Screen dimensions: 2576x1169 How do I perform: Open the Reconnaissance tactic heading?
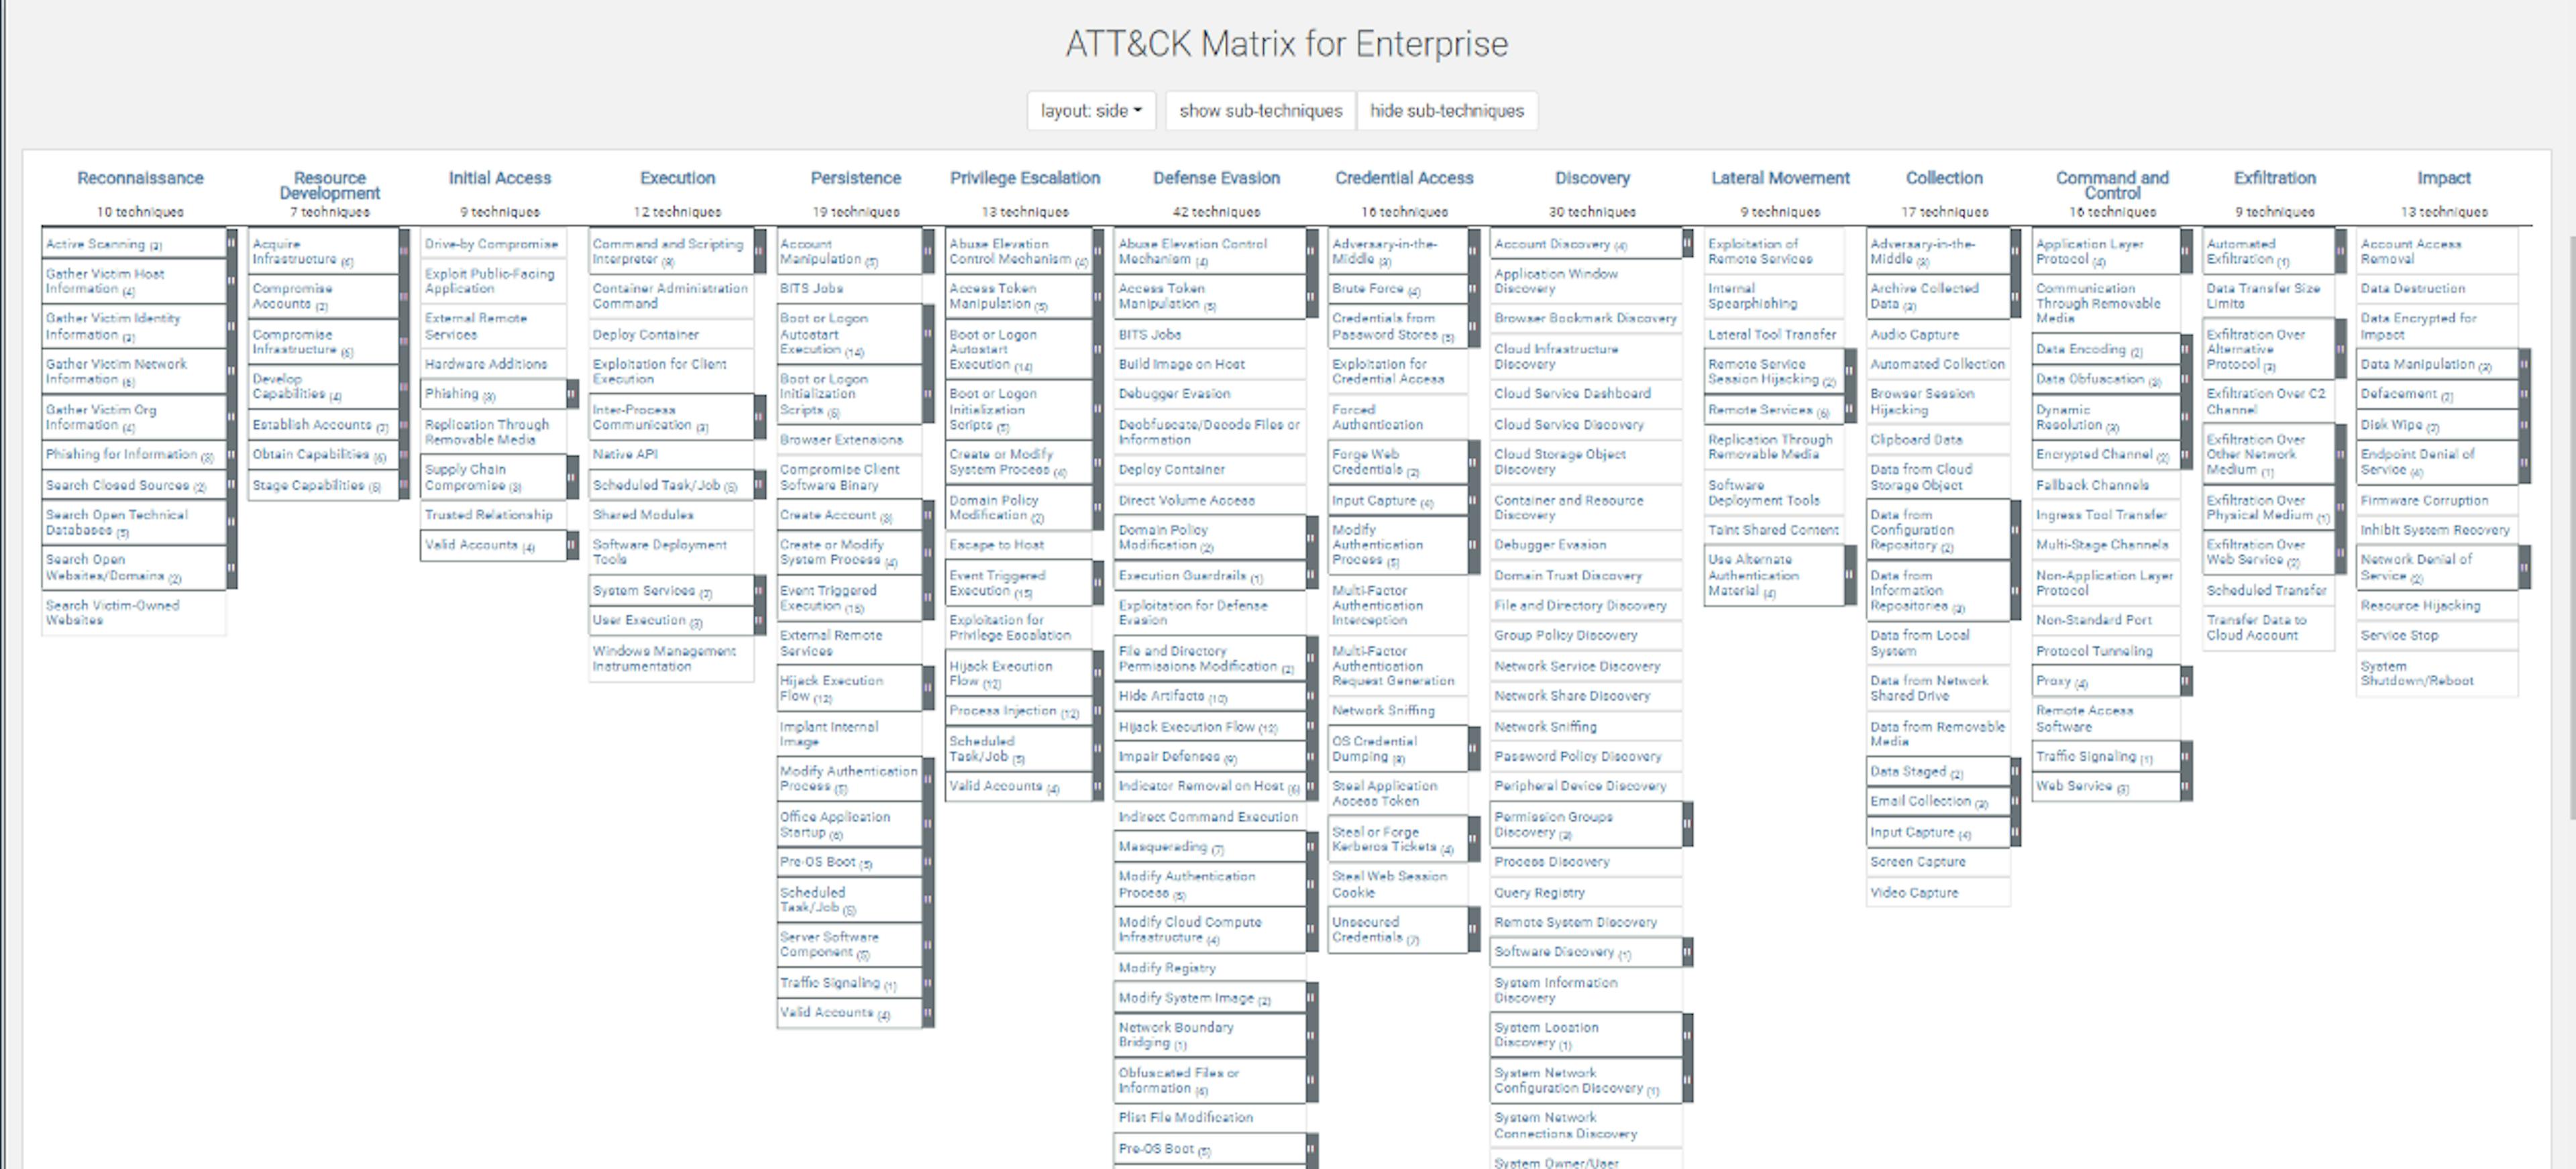(x=140, y=178)
